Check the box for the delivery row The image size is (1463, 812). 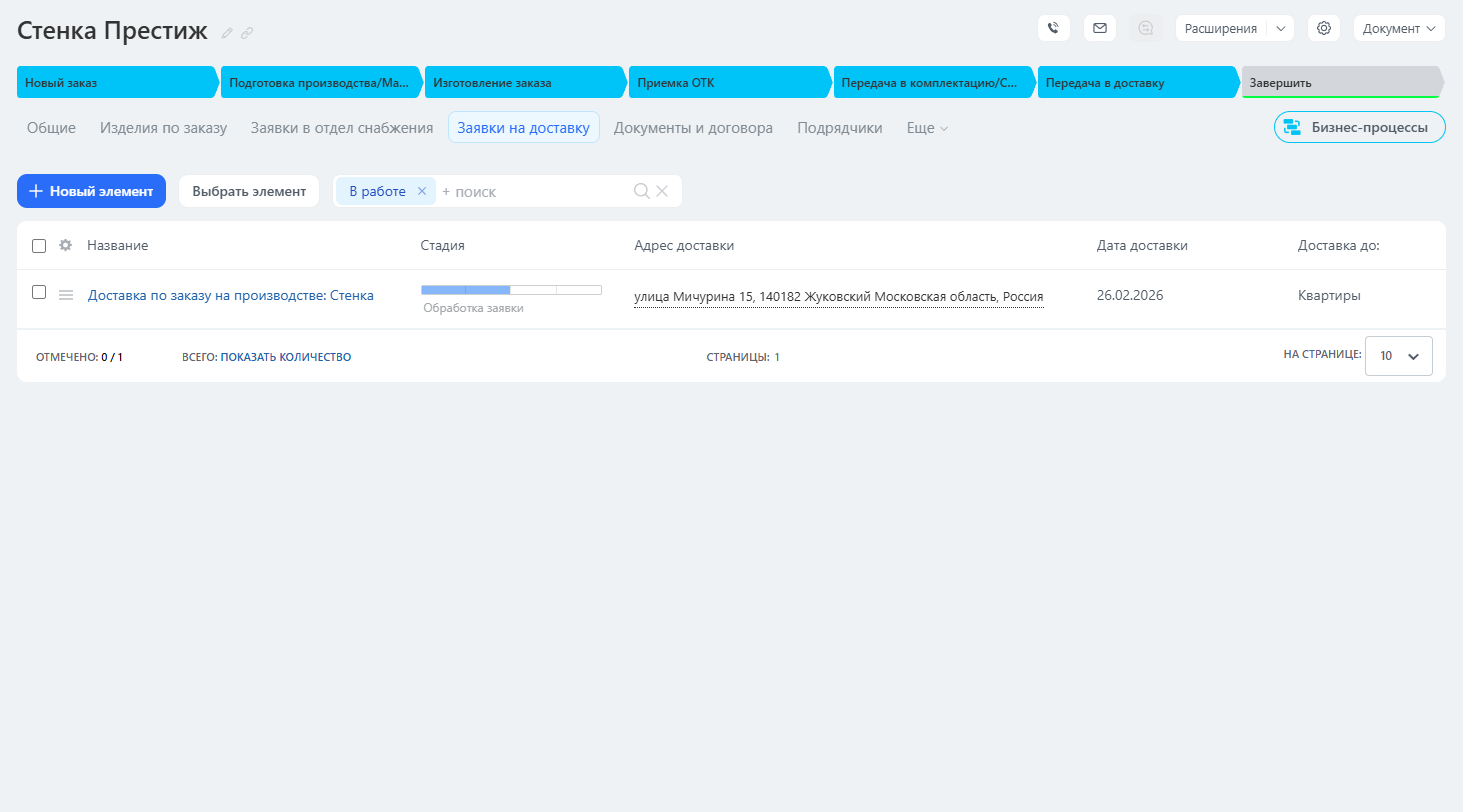pos(39,292)
